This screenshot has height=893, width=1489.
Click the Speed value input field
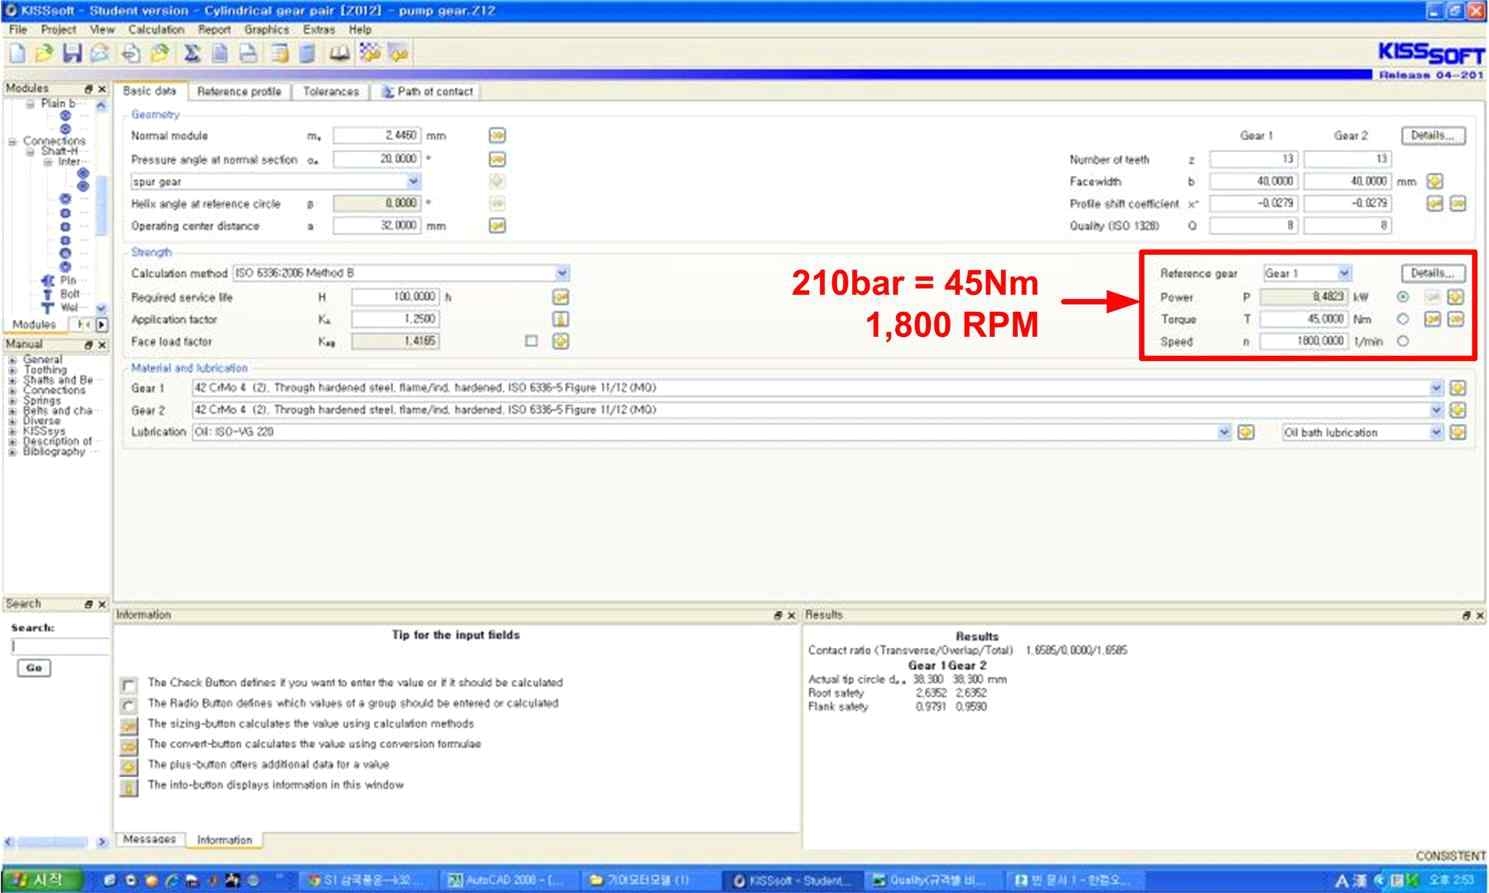1304,341
